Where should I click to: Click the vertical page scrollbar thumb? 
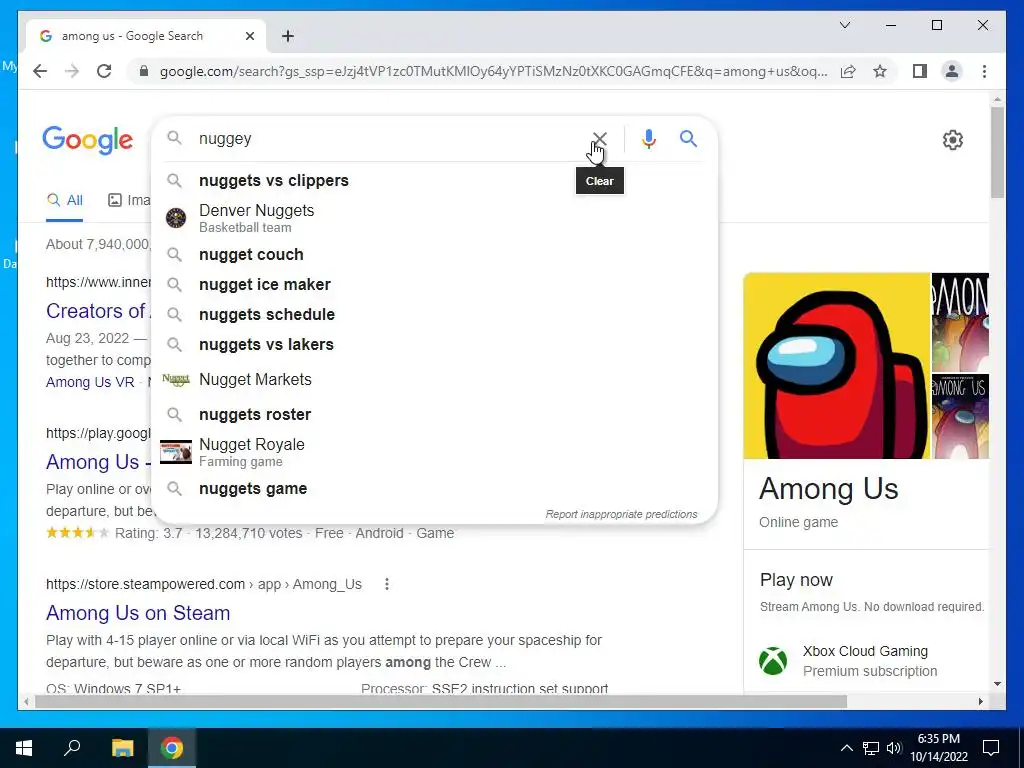997,152
